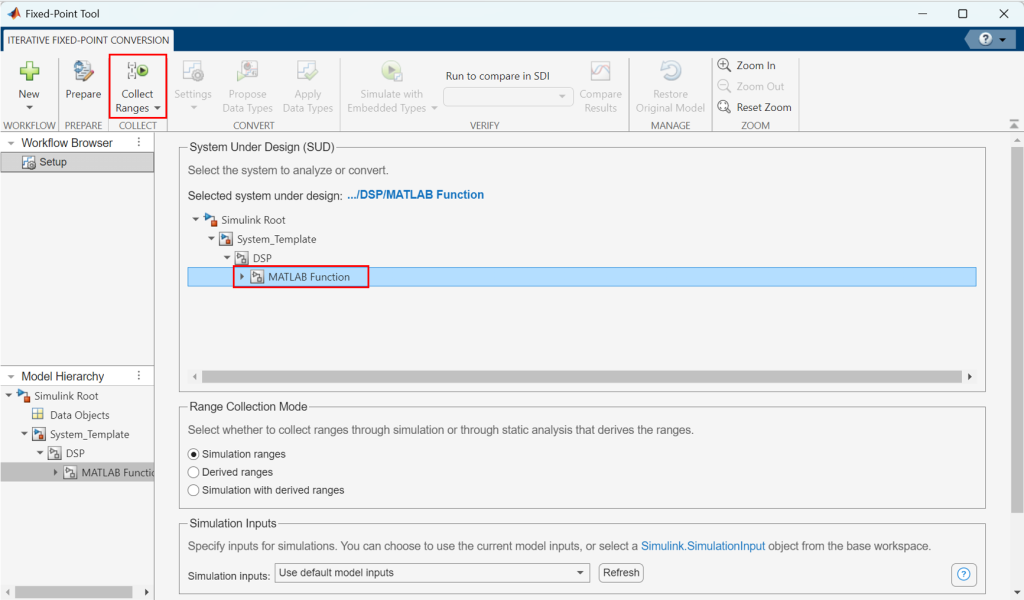Viewport: 1024px width, 600px height.
Task: Click the Collect Ranges icon
Action: (137, 71)
